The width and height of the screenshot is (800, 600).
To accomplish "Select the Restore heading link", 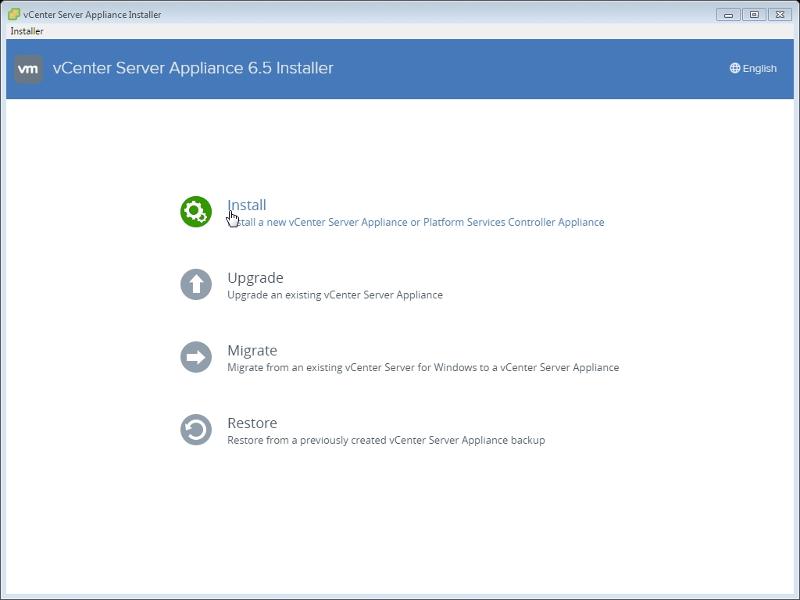I will 252,423.
